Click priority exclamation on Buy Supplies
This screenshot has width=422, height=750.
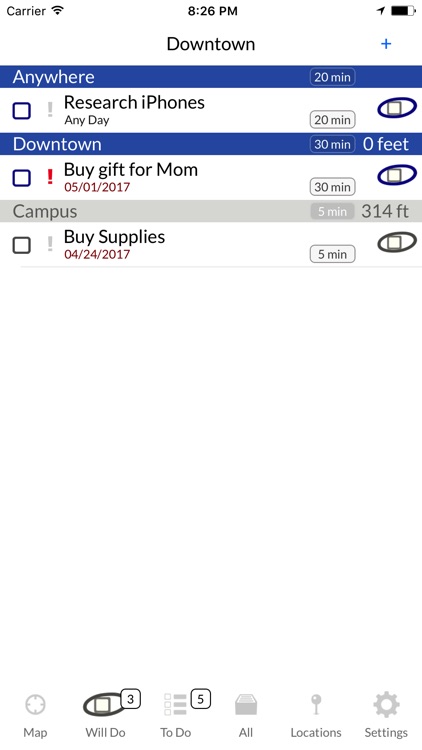[50, 244]
